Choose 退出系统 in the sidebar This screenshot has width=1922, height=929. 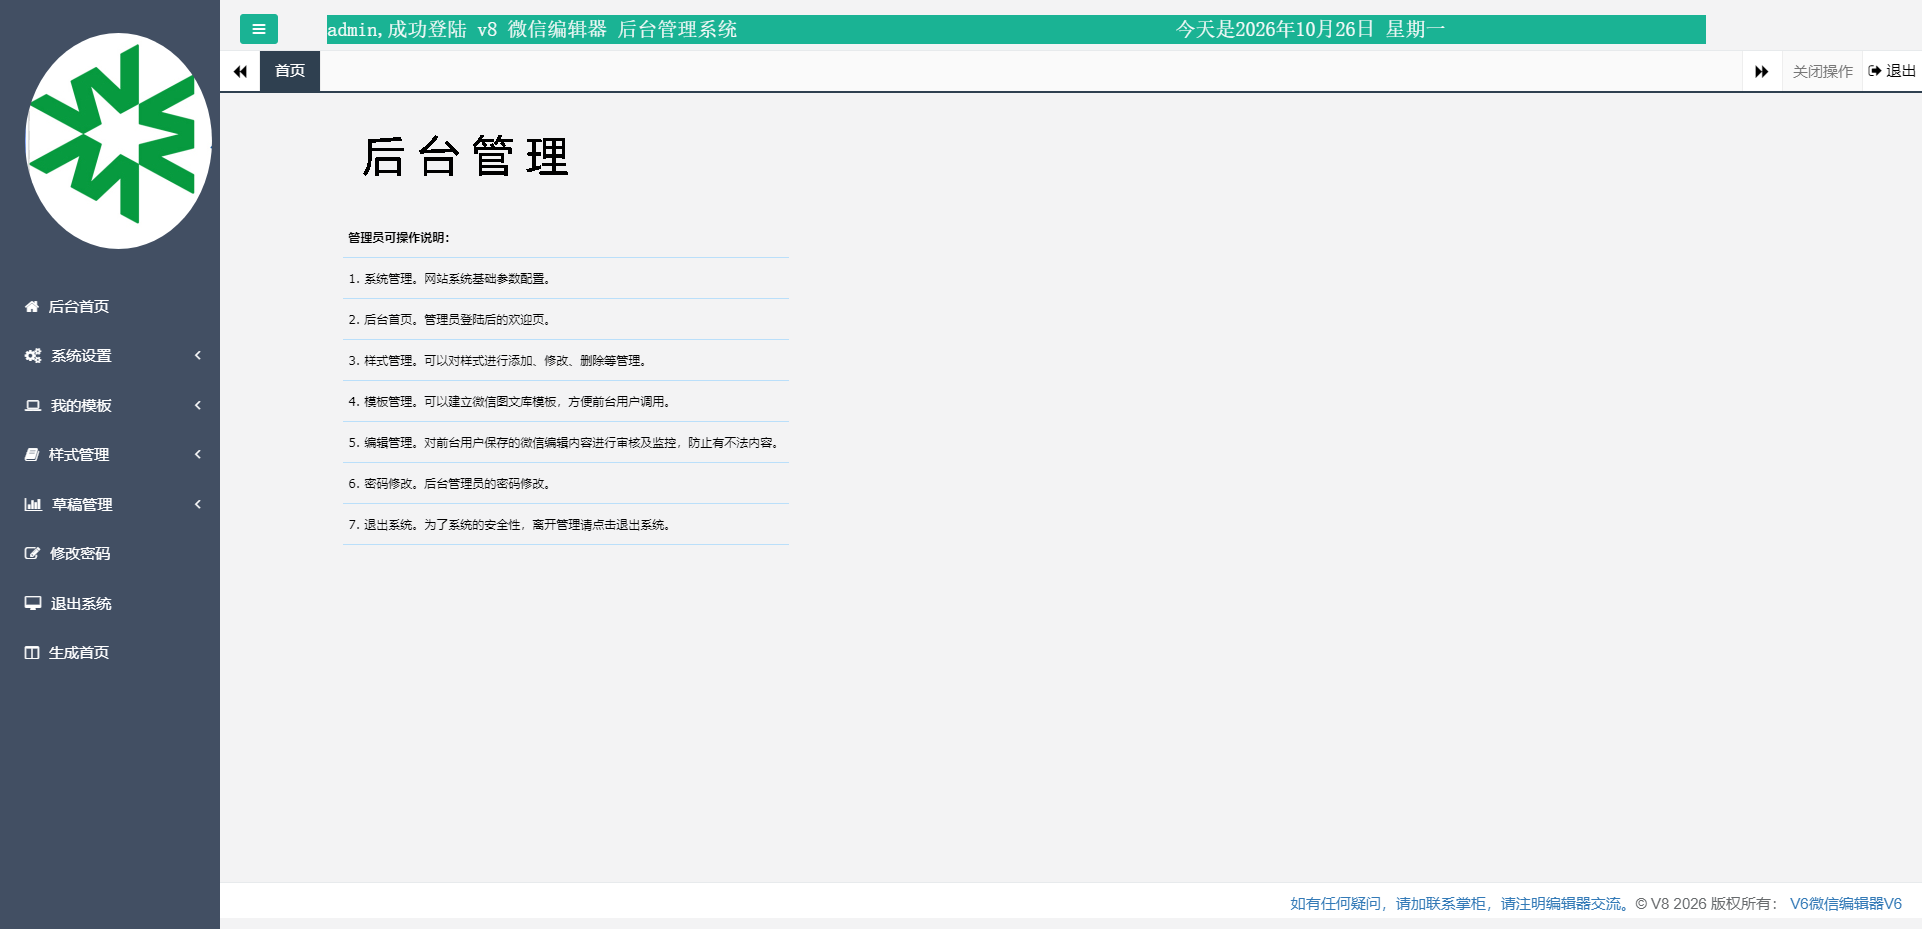(110, 604)
